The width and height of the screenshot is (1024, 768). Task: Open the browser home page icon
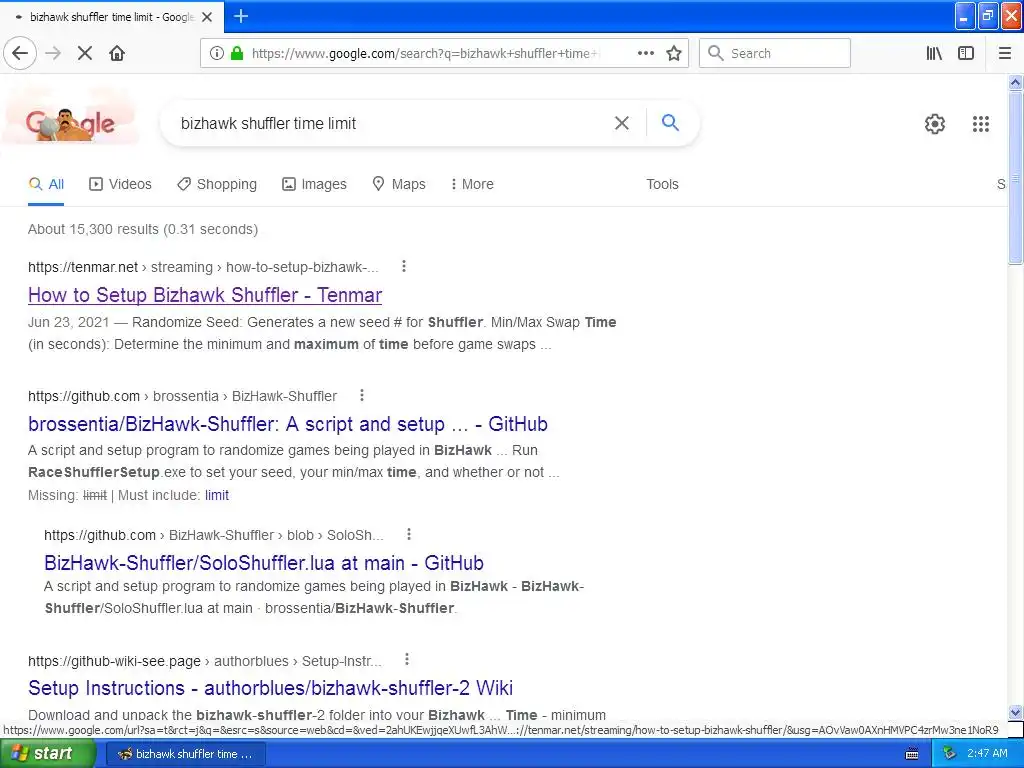117,54
